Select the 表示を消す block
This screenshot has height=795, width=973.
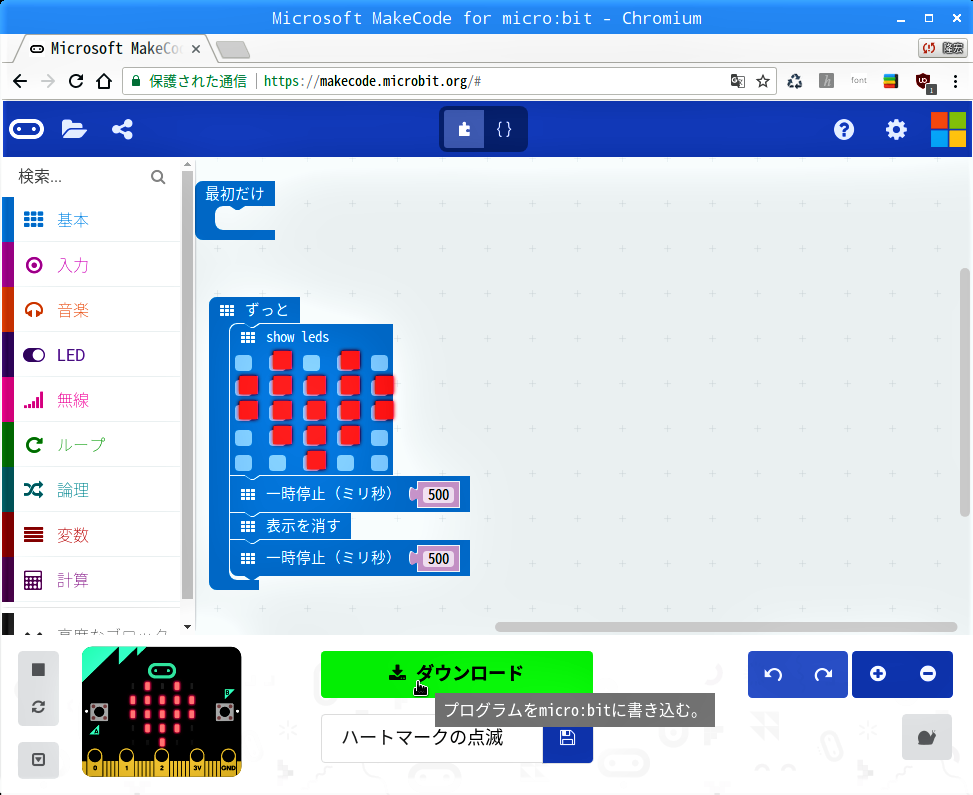290,526
